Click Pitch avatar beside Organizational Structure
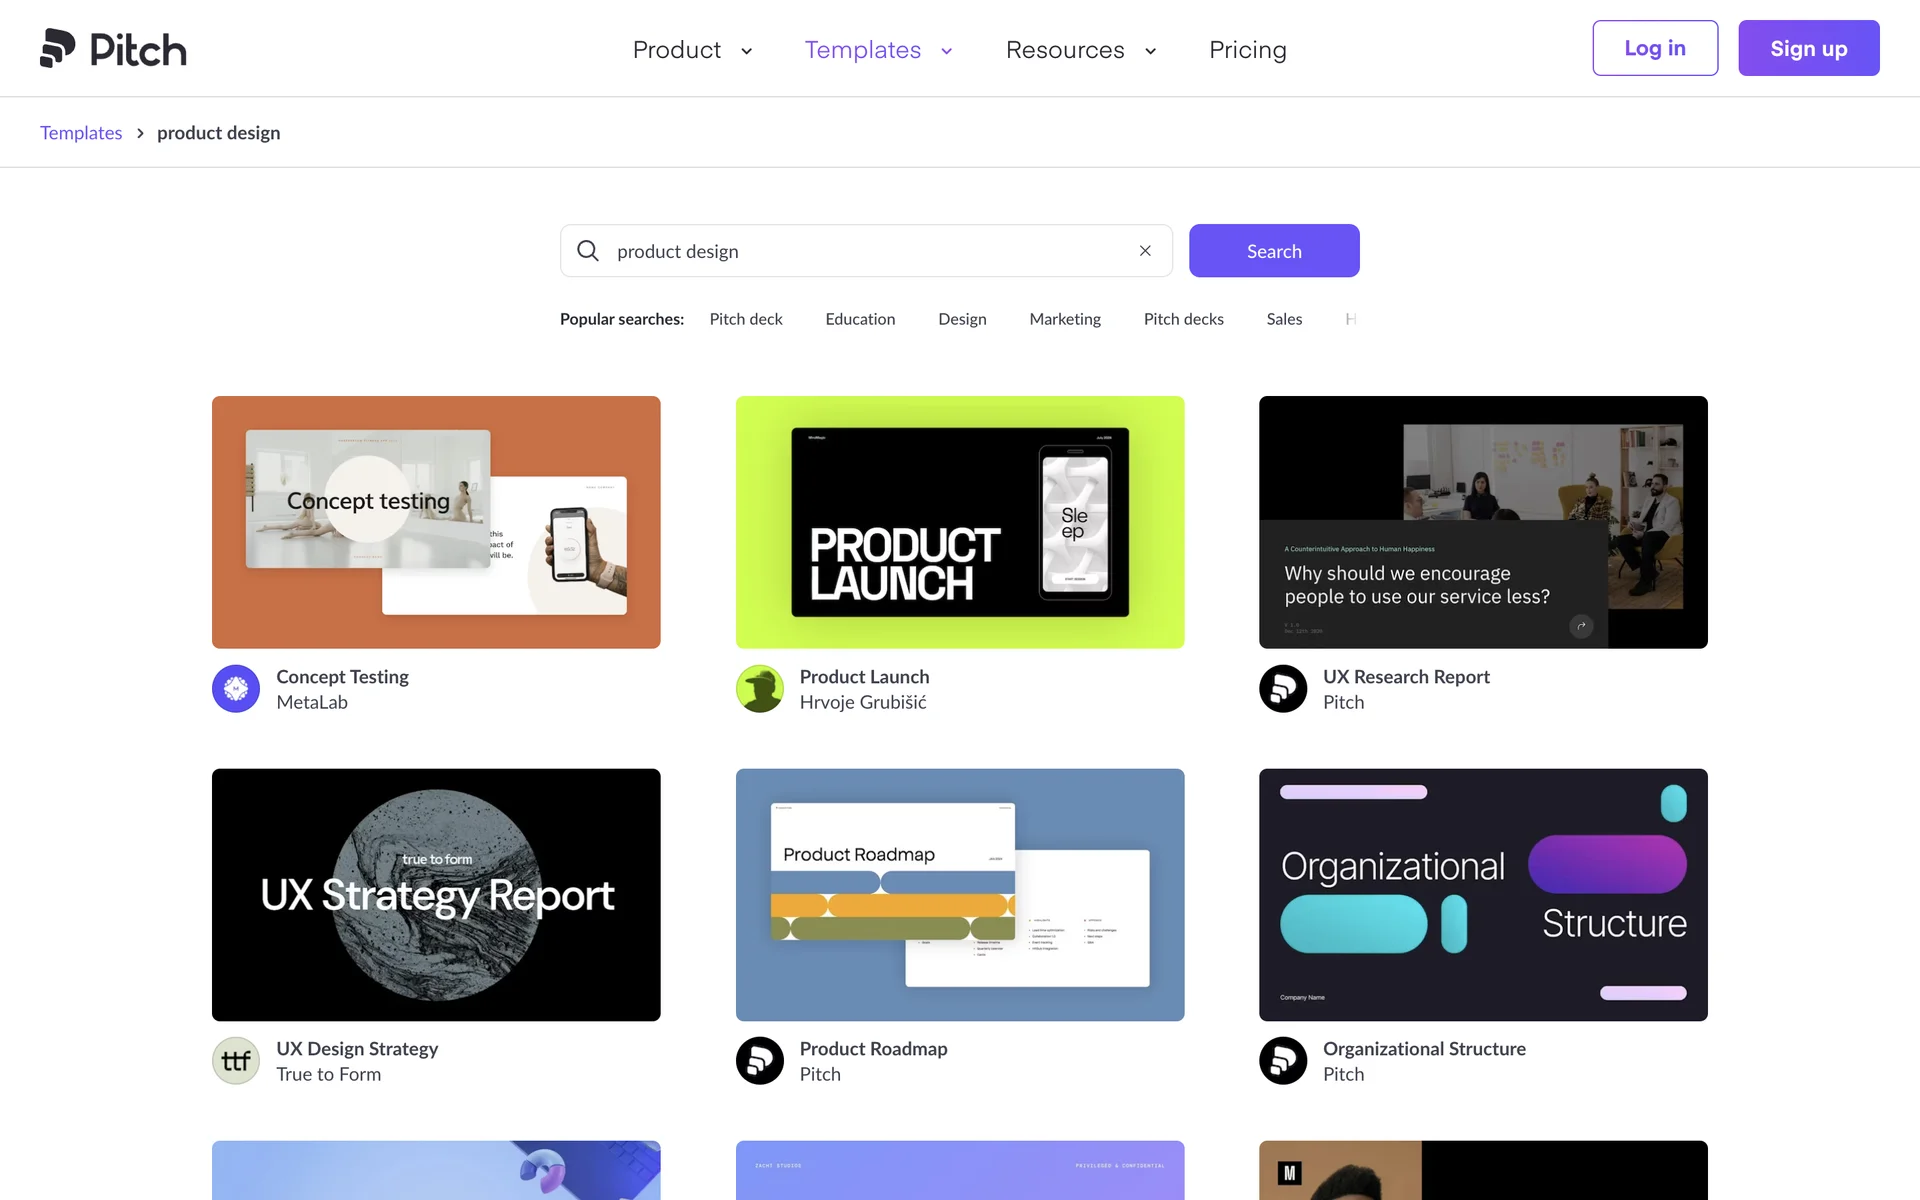The image size is (1920, 1200). pos(1283,1061)
